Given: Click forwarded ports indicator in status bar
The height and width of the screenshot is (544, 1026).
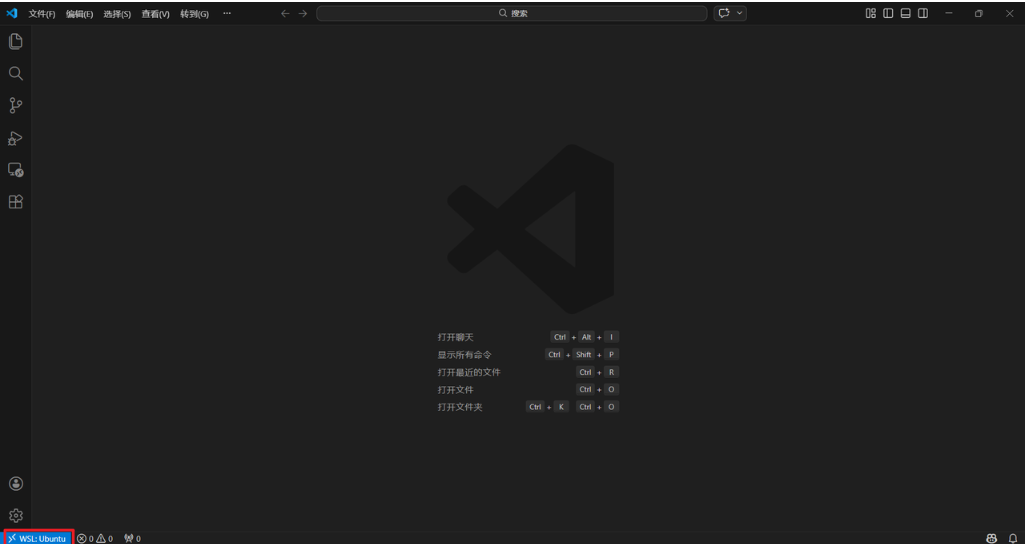Looking at the screenshot, I should (132, 539).
